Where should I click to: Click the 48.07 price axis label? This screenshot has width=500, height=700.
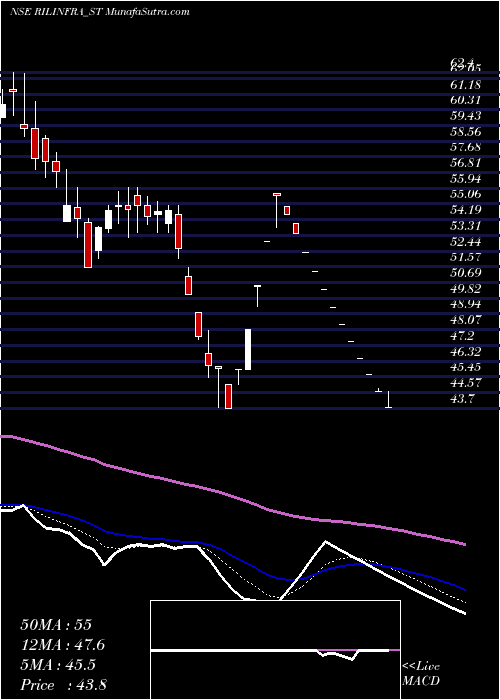coord(466,320)
